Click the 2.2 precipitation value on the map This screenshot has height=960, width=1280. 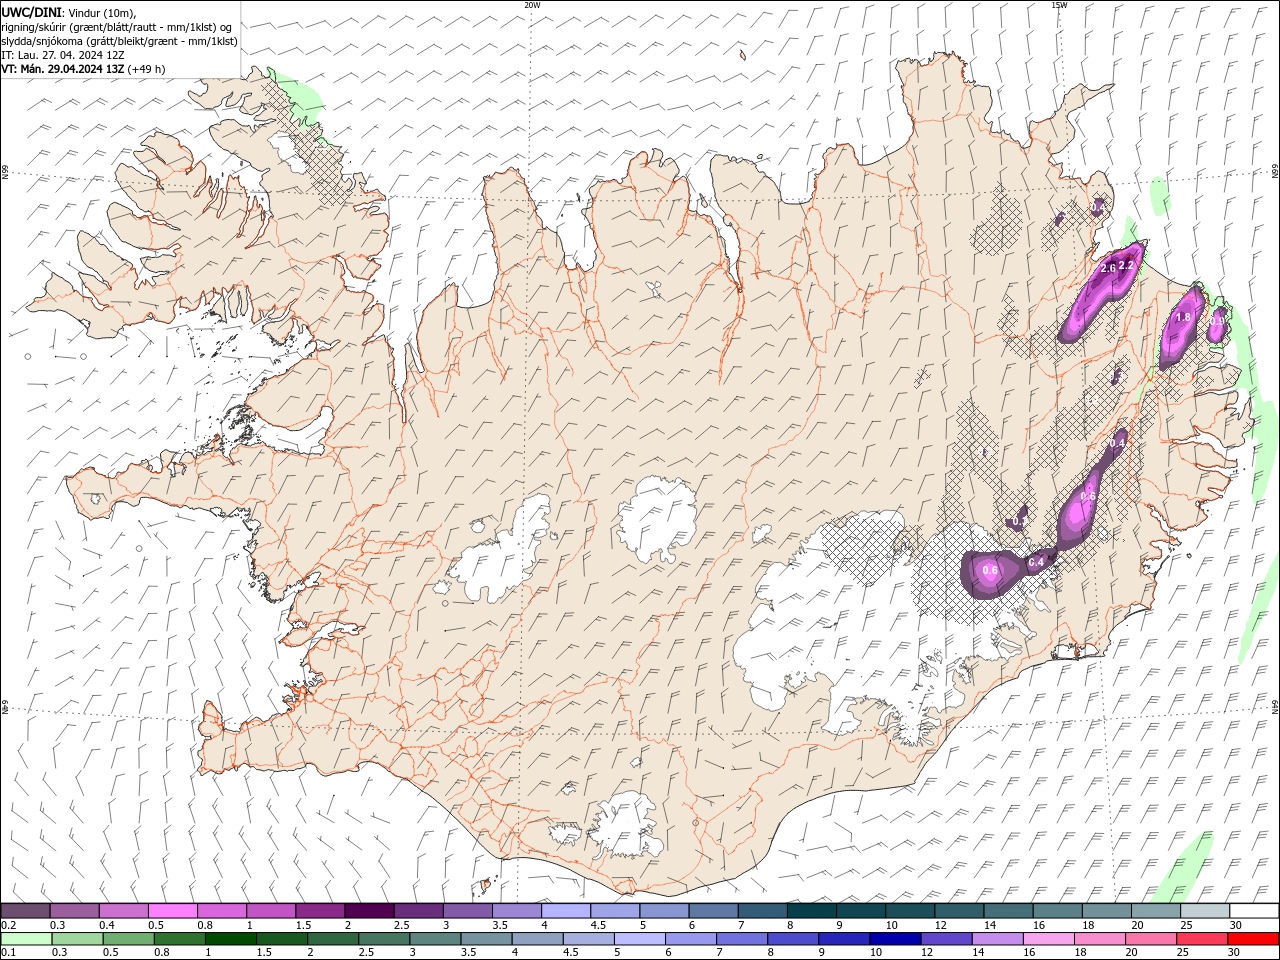click(1125, 265)
